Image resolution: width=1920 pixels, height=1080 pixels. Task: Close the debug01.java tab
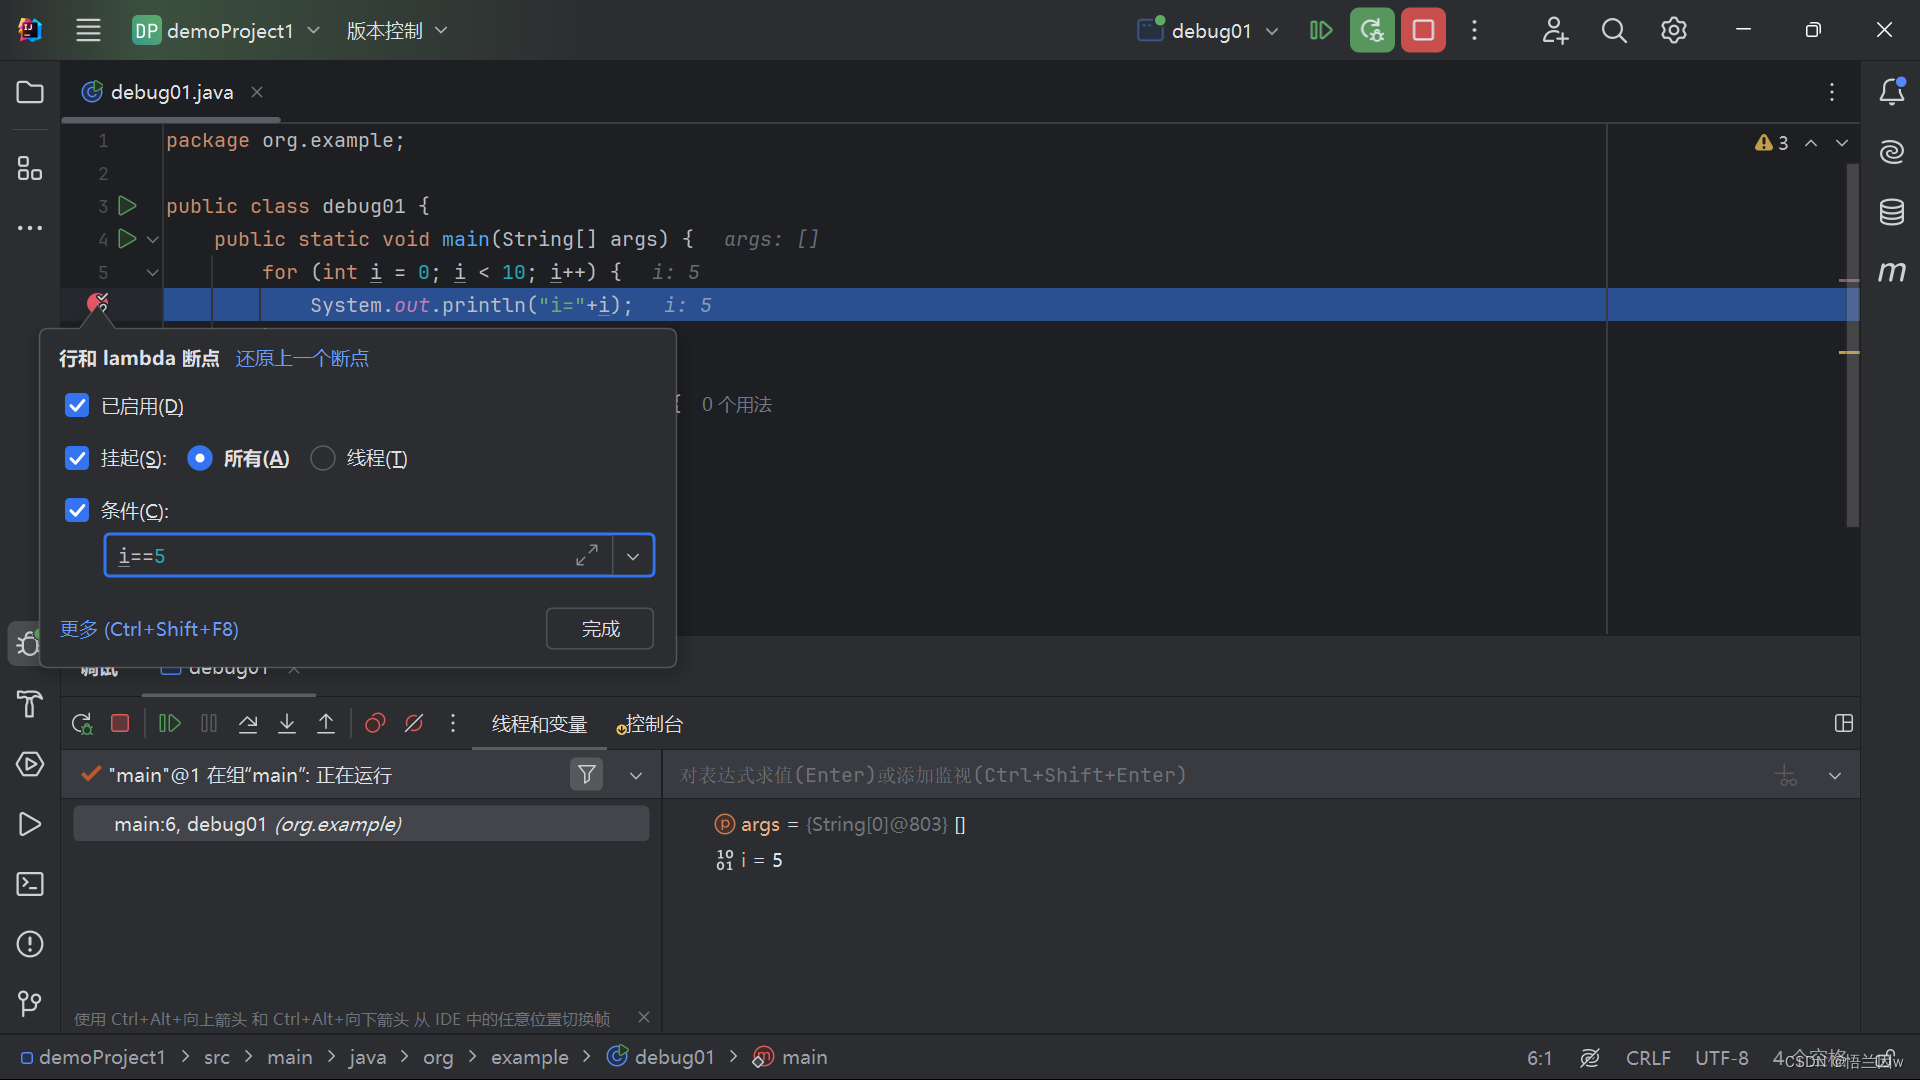257,92
